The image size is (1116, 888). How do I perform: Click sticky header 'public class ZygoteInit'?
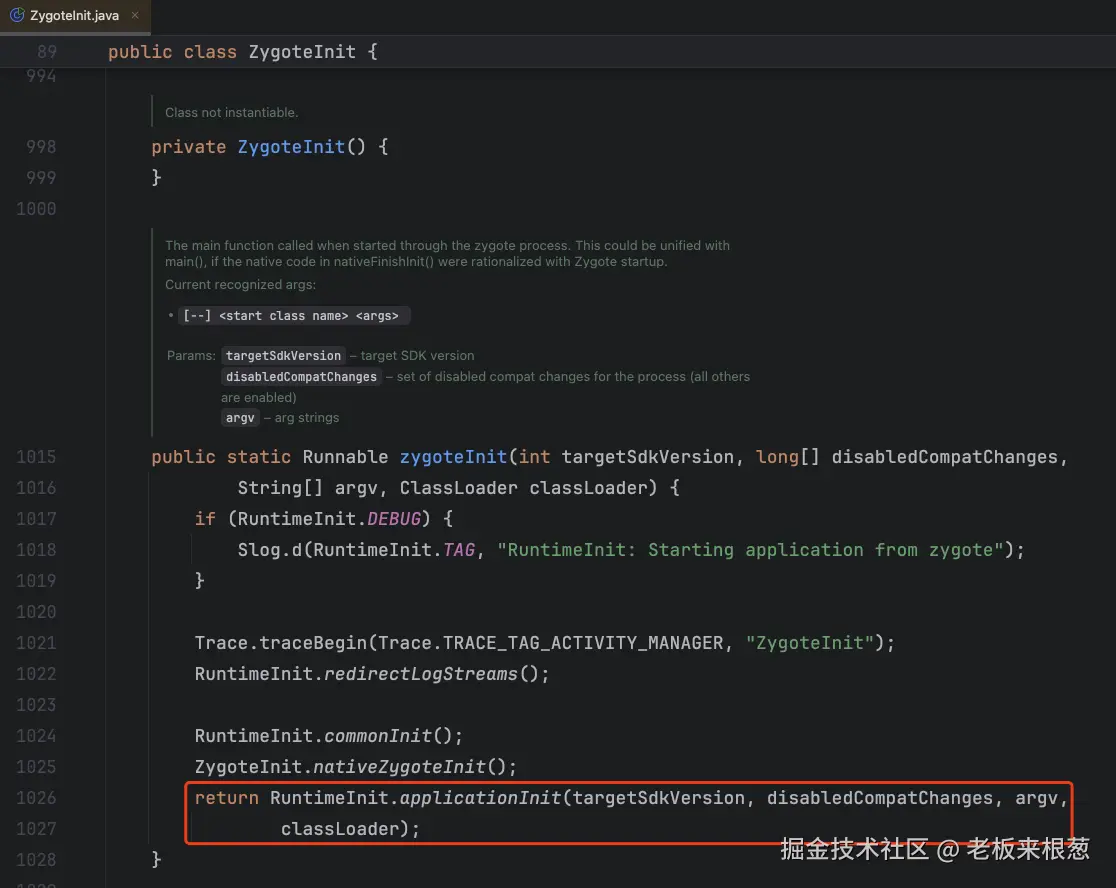click(x=243, y=52)
